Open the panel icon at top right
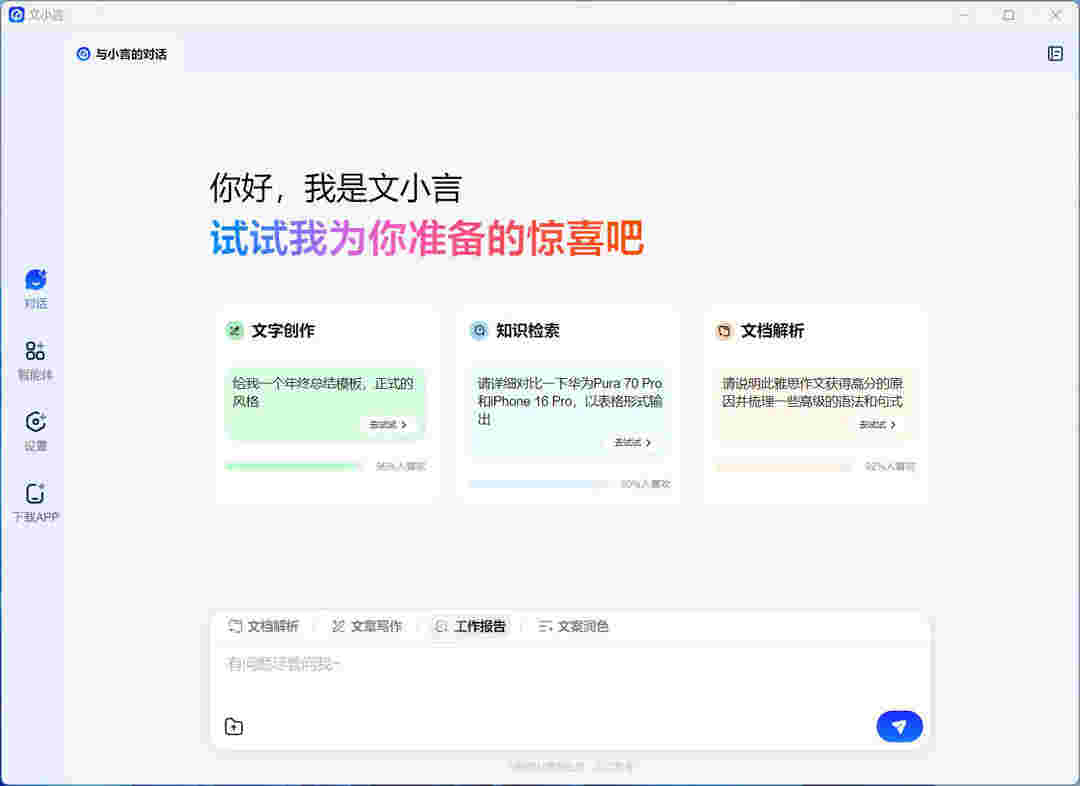 pos(1055,54)
